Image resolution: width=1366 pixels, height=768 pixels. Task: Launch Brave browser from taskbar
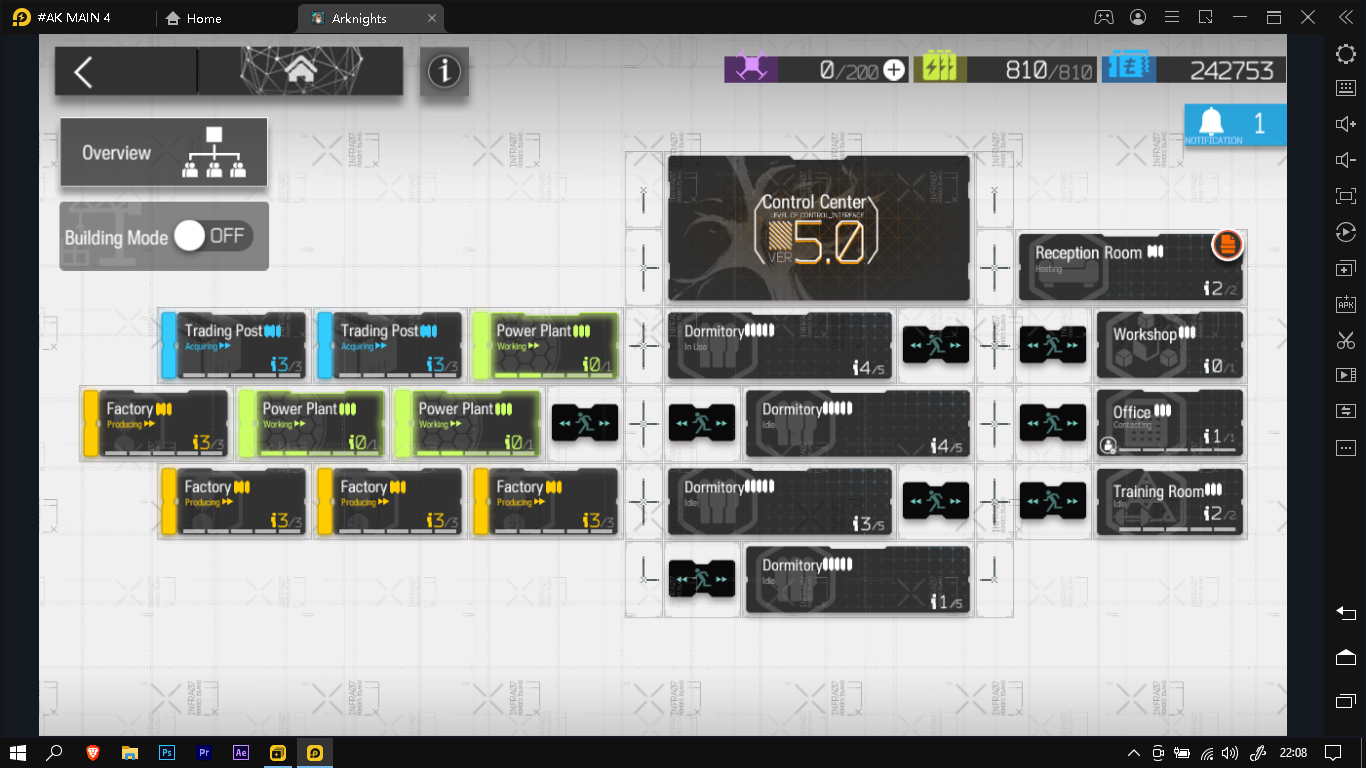92,752
